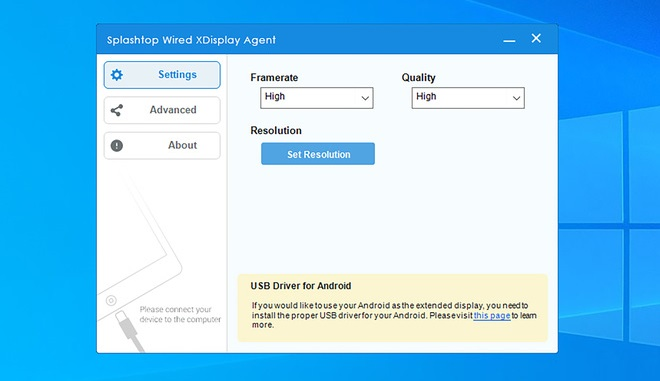Screen dimensions: 660x381
Task: Click the Resolution label
Action: click(276, 131)
